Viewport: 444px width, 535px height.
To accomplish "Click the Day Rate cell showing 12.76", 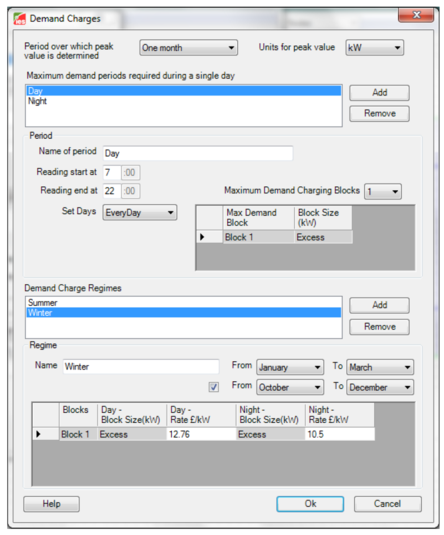I will click(x=201, y=434).
